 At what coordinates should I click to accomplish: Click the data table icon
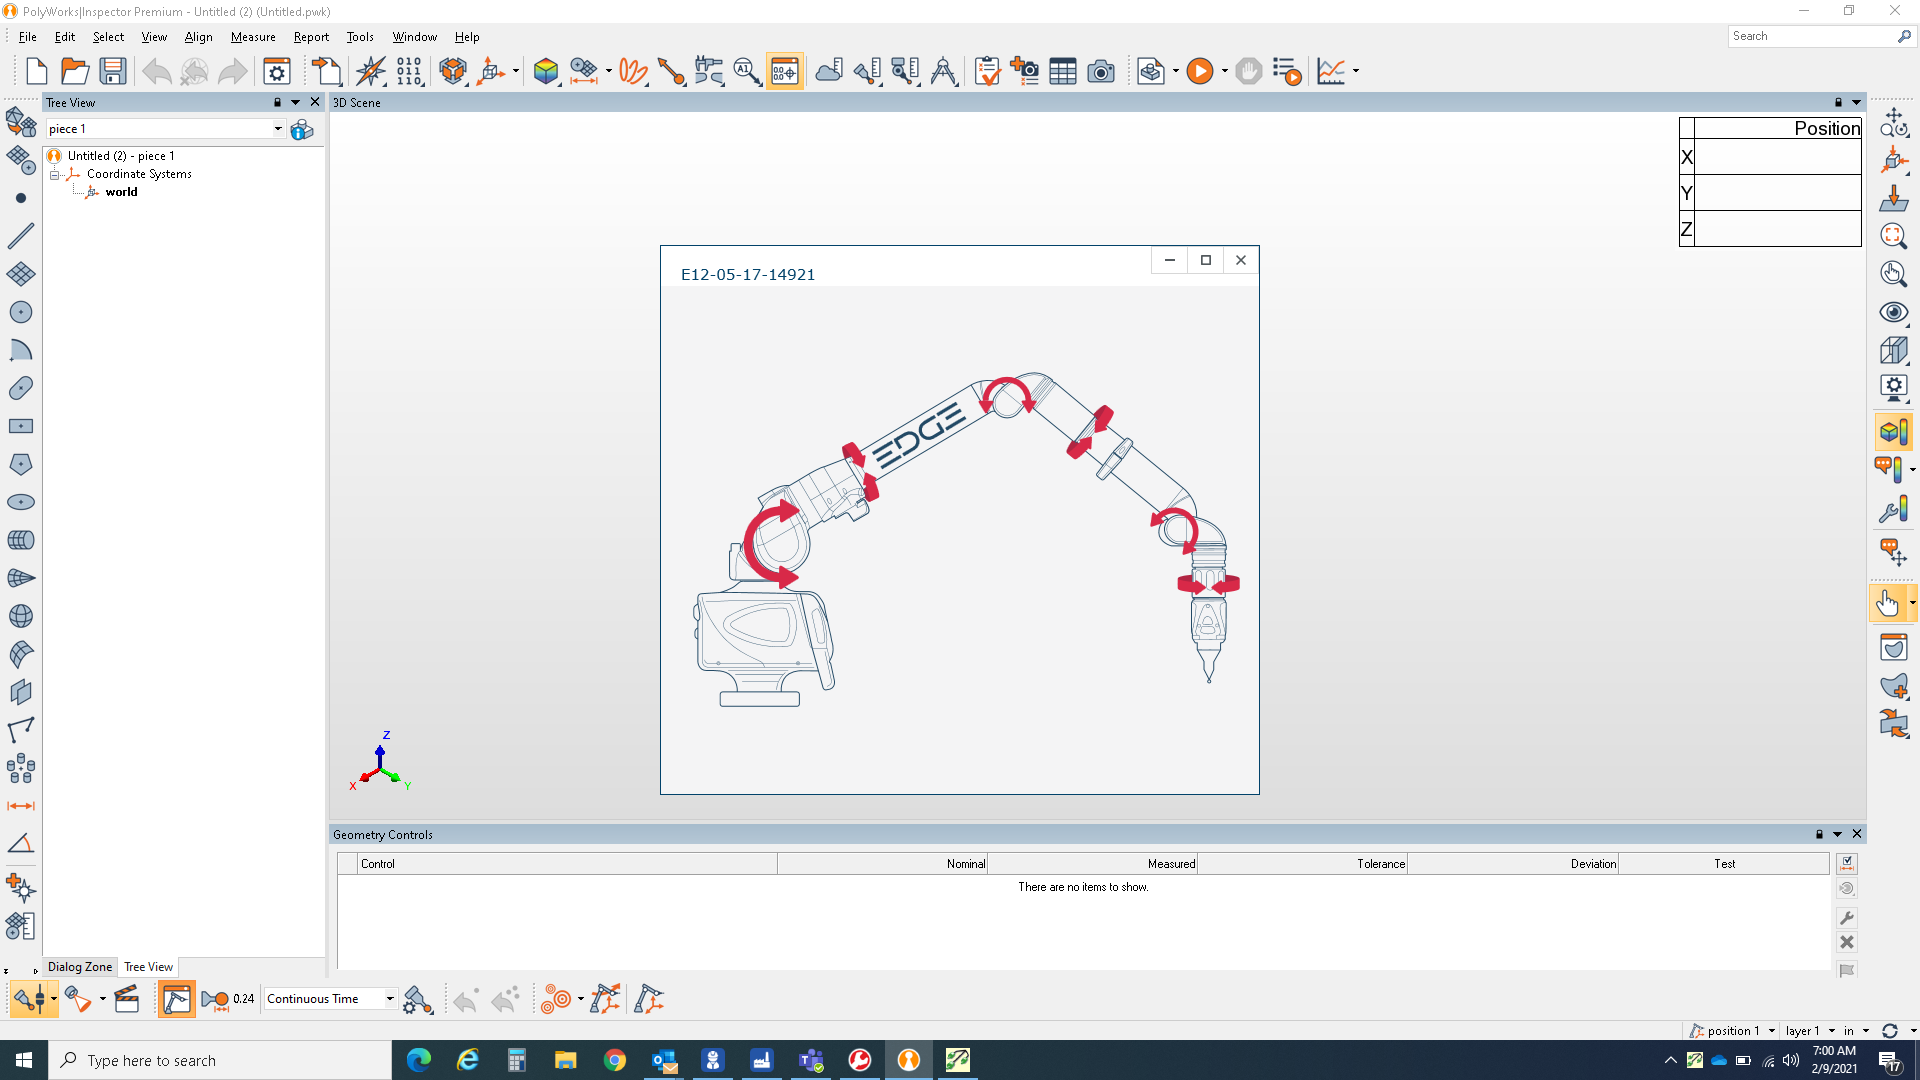1063,71
